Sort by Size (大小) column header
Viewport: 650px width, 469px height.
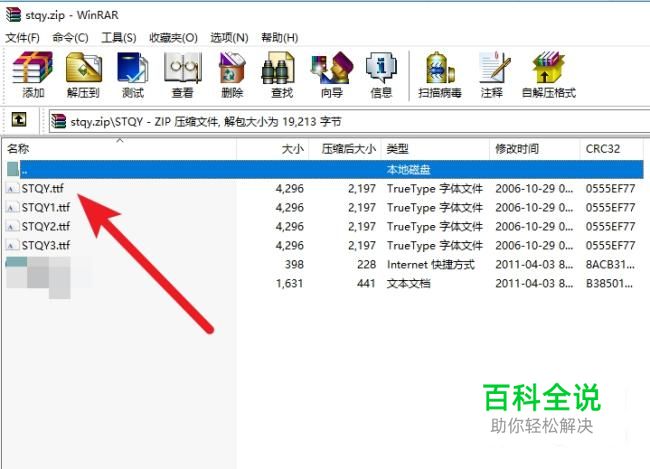coord(273,149)
